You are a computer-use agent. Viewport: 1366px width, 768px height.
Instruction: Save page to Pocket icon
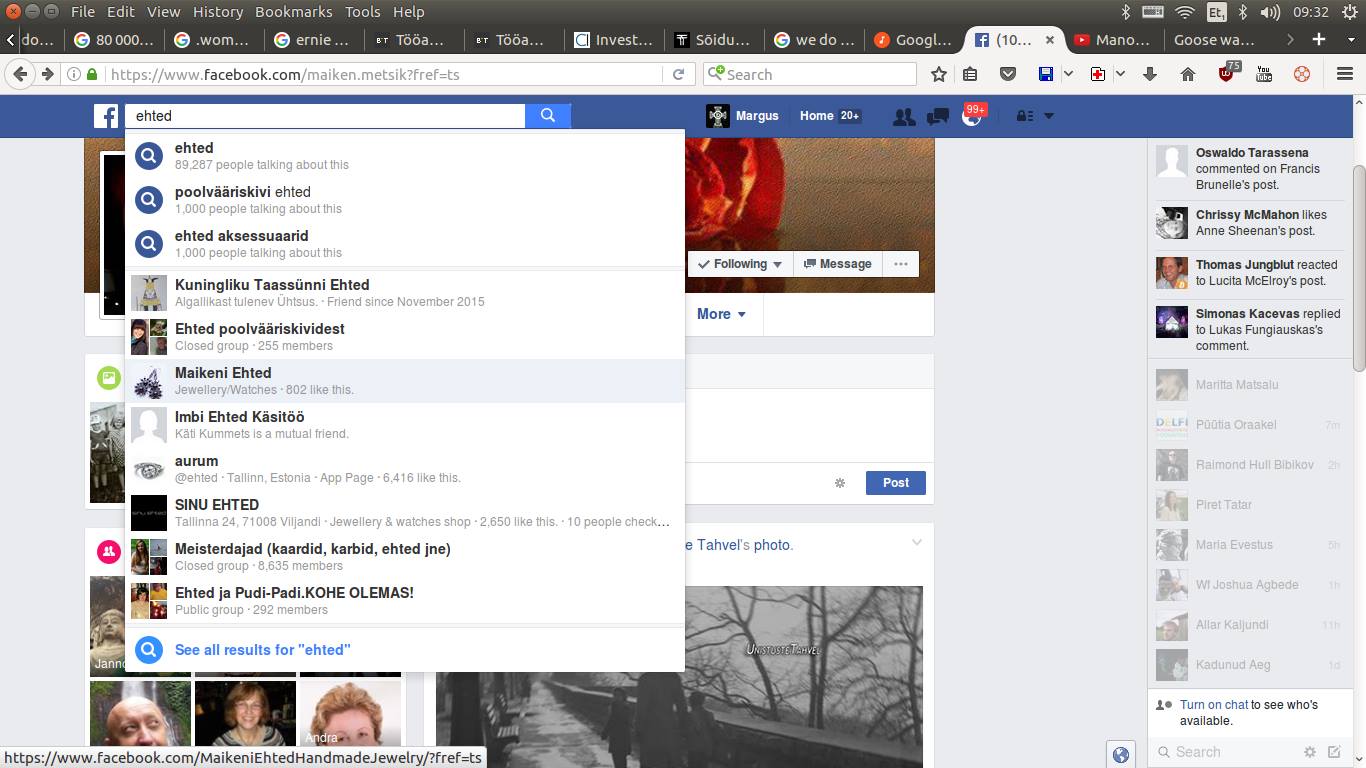(x=1008, y=74)
